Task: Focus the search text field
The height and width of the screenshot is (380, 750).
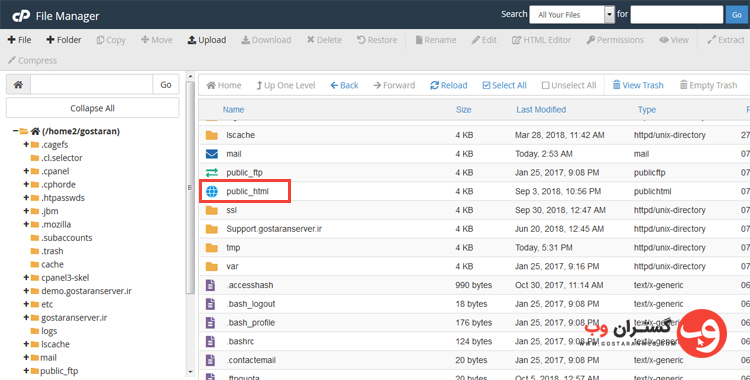Action: click(676, 15)
